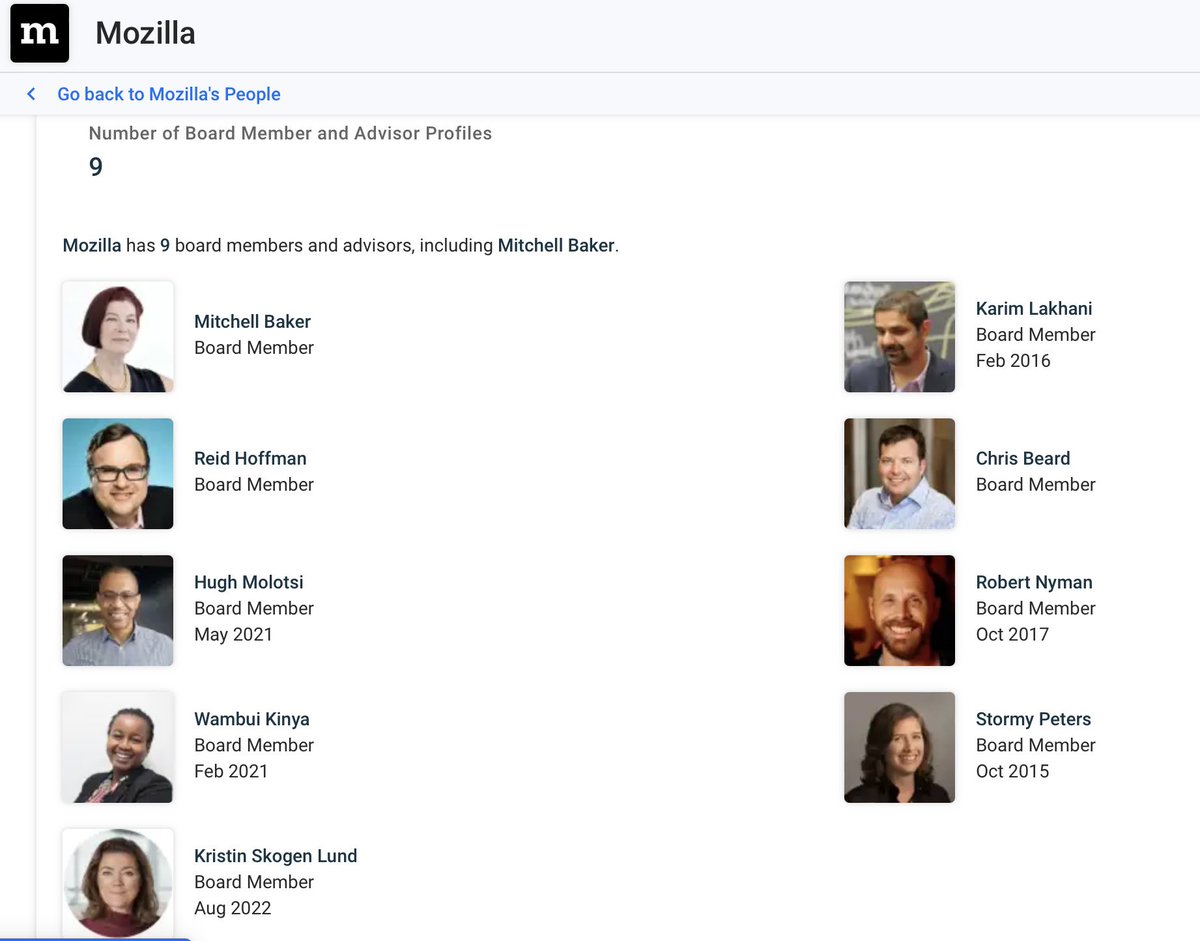The height and width of the screenshot is (941, 1200).
Task: Select the Wambui Kinya name link
Action: (x=251, y=719)
